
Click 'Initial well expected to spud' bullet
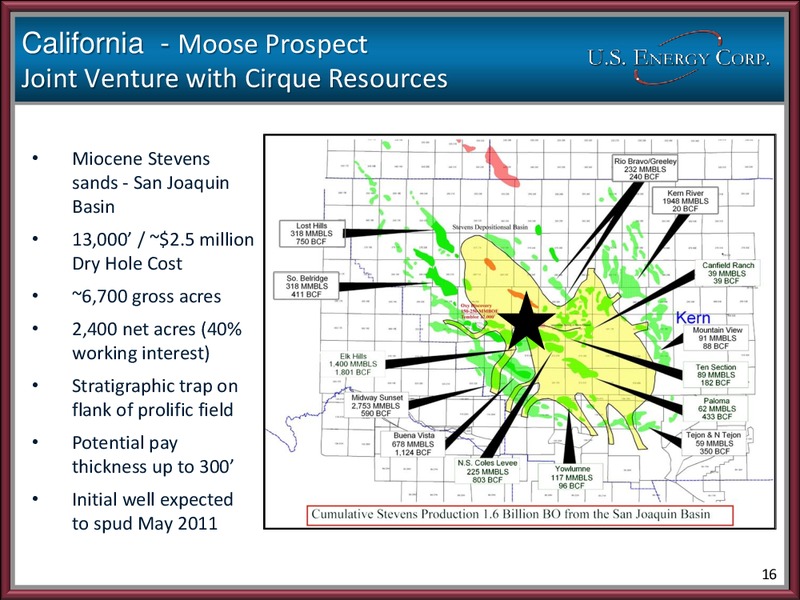(x=152, y=511)
